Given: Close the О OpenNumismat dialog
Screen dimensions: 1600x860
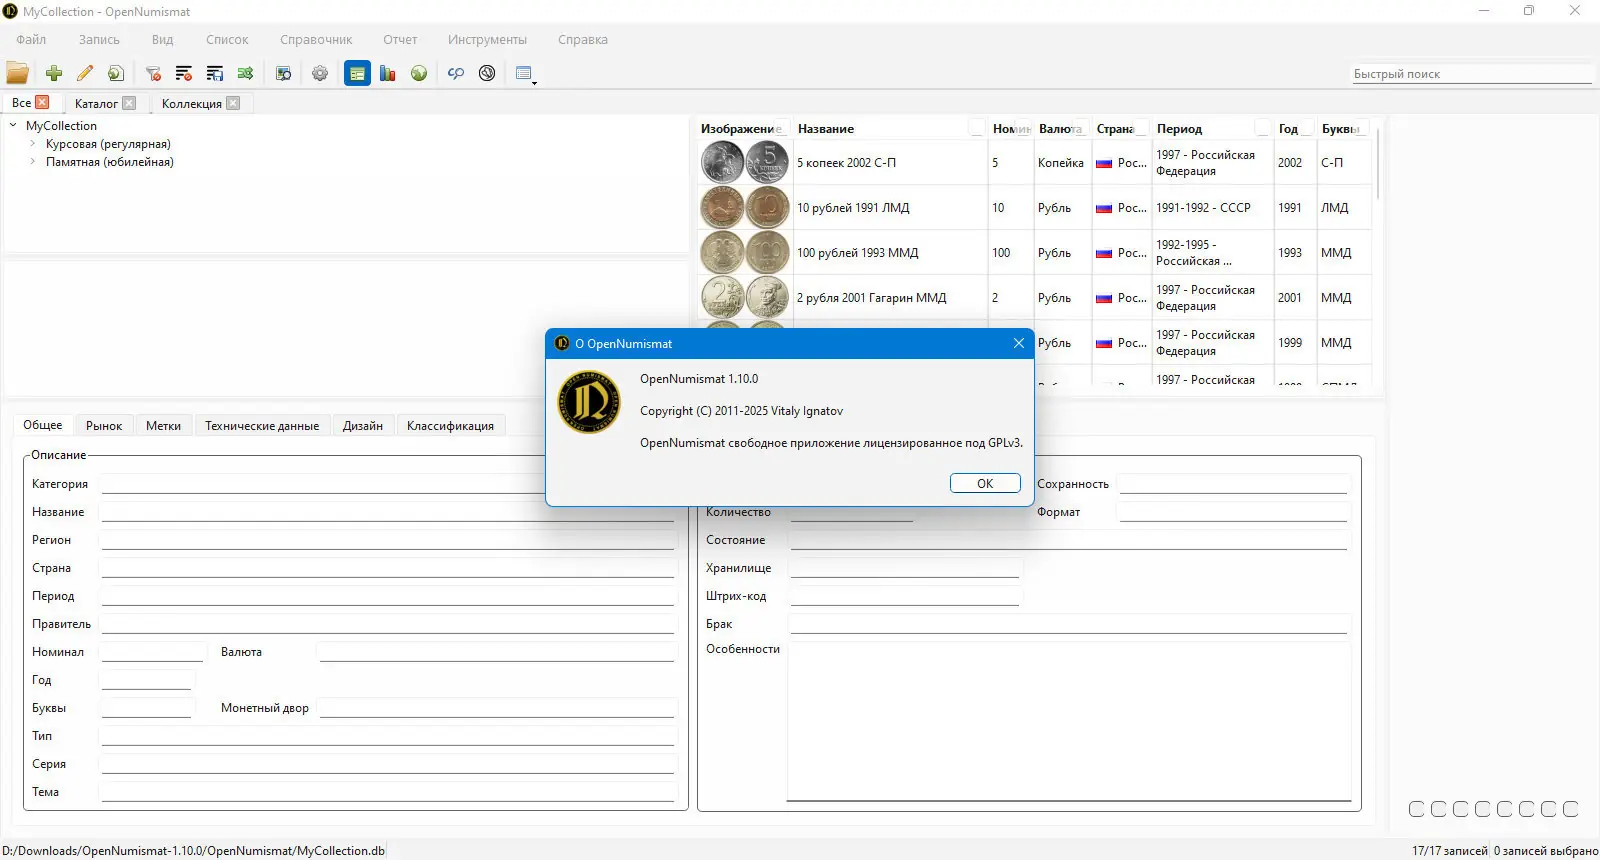Looking at the screenshot, I should click(1018, 343).
